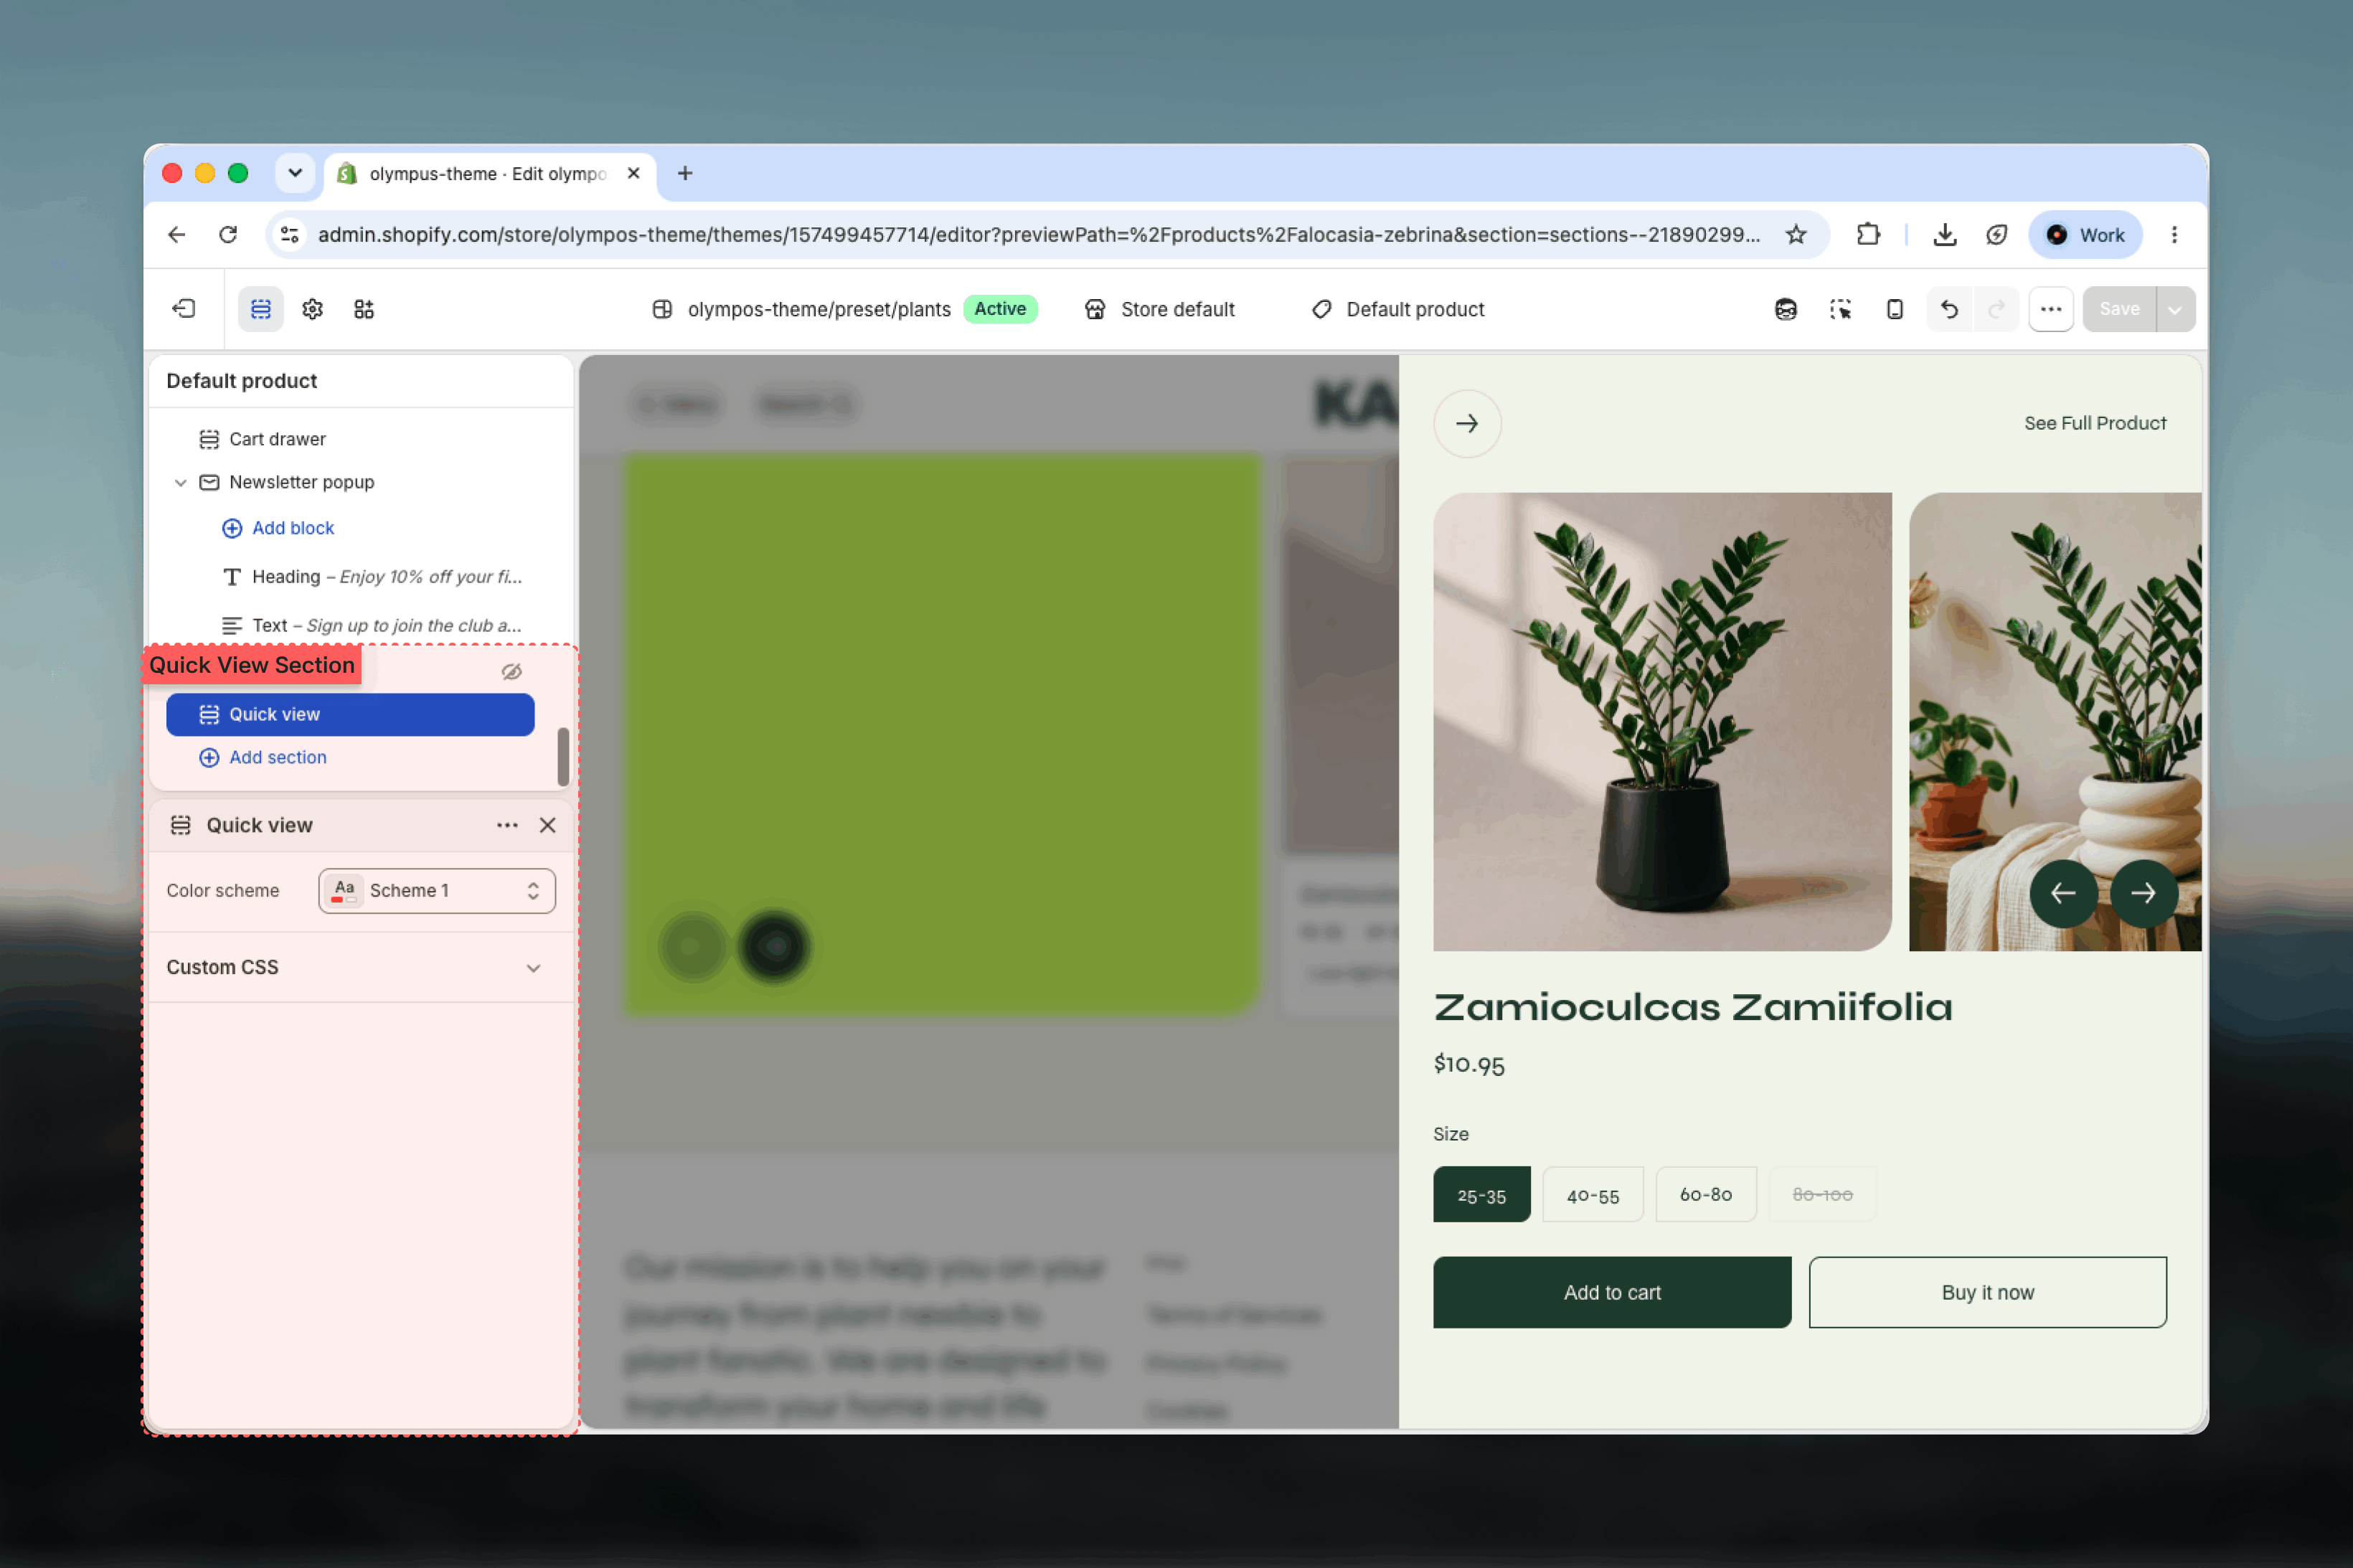Click the first plant product thumbnail
Viewport: 2353px width, 1568px height.
(1662, 721)
